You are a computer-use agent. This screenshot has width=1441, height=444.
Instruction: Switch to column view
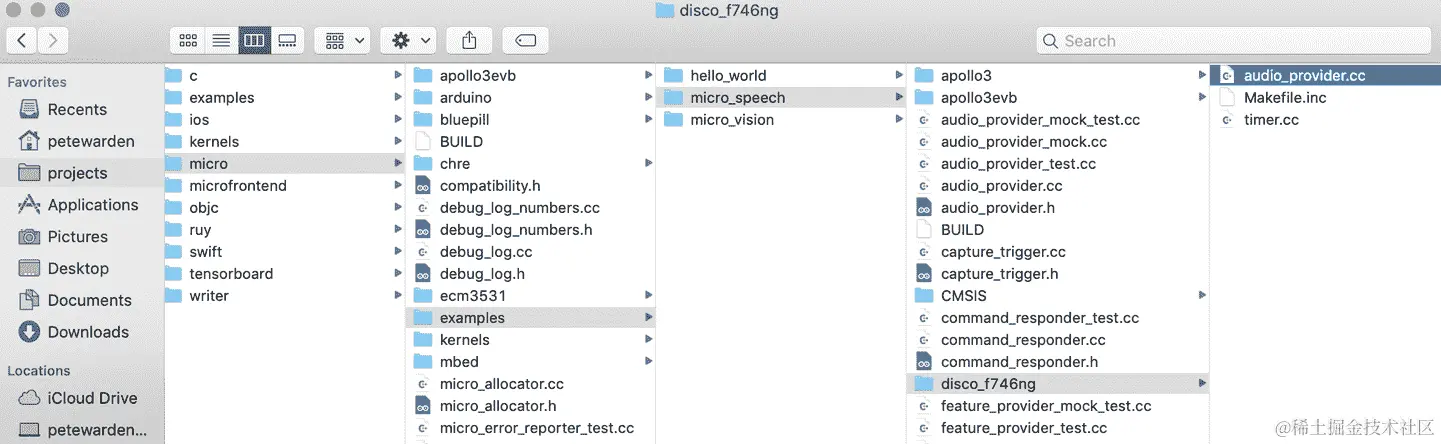254,40
